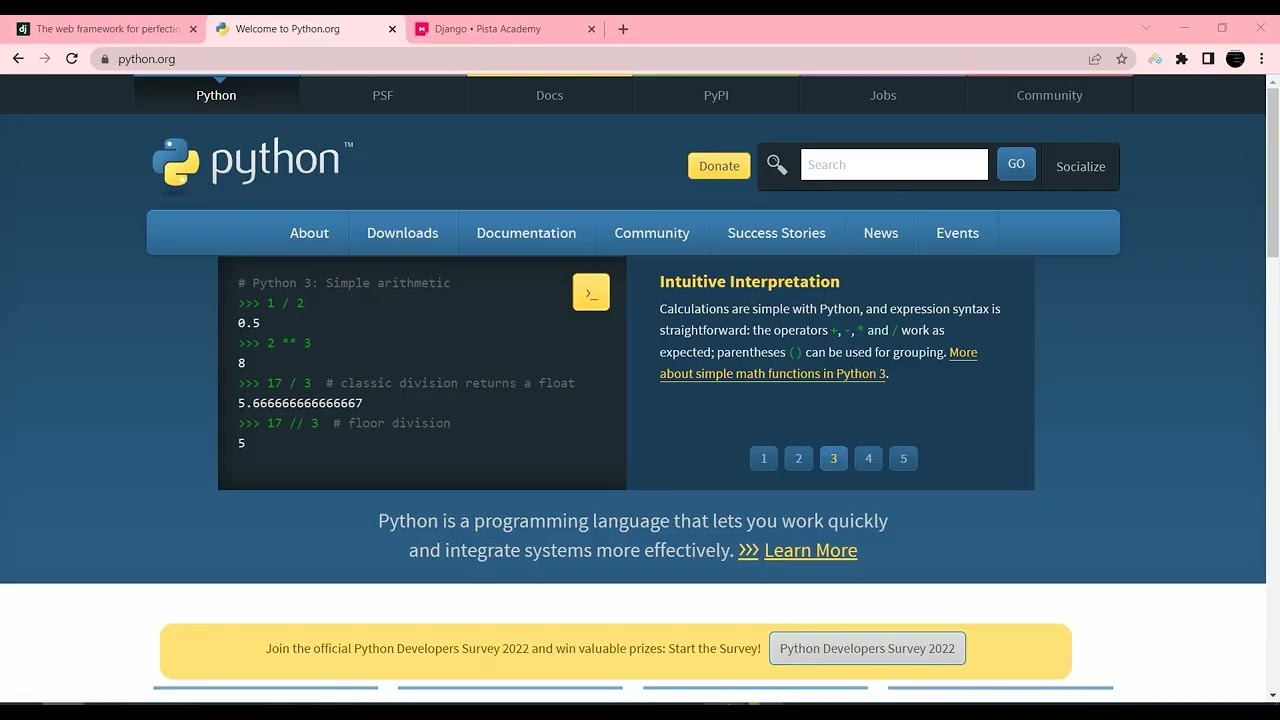
Task: Open the Community top navigation tab
Action: [x=1049, y=95]
